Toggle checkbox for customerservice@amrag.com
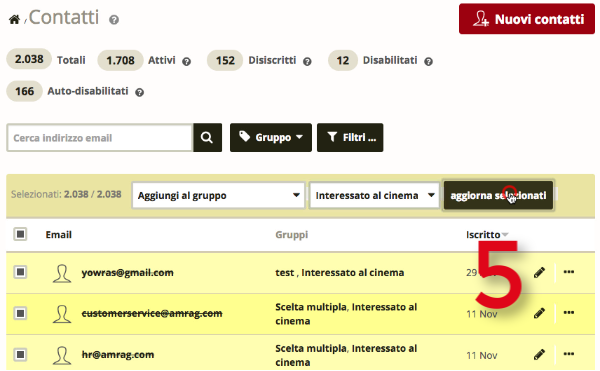Viewport: 600px width, 371px height. pos(20,313)
